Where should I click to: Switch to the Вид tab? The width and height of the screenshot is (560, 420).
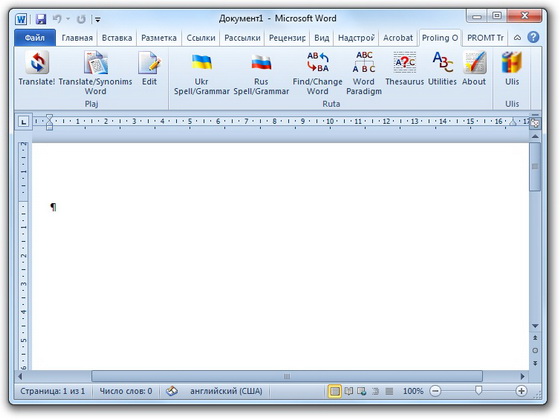321,38
